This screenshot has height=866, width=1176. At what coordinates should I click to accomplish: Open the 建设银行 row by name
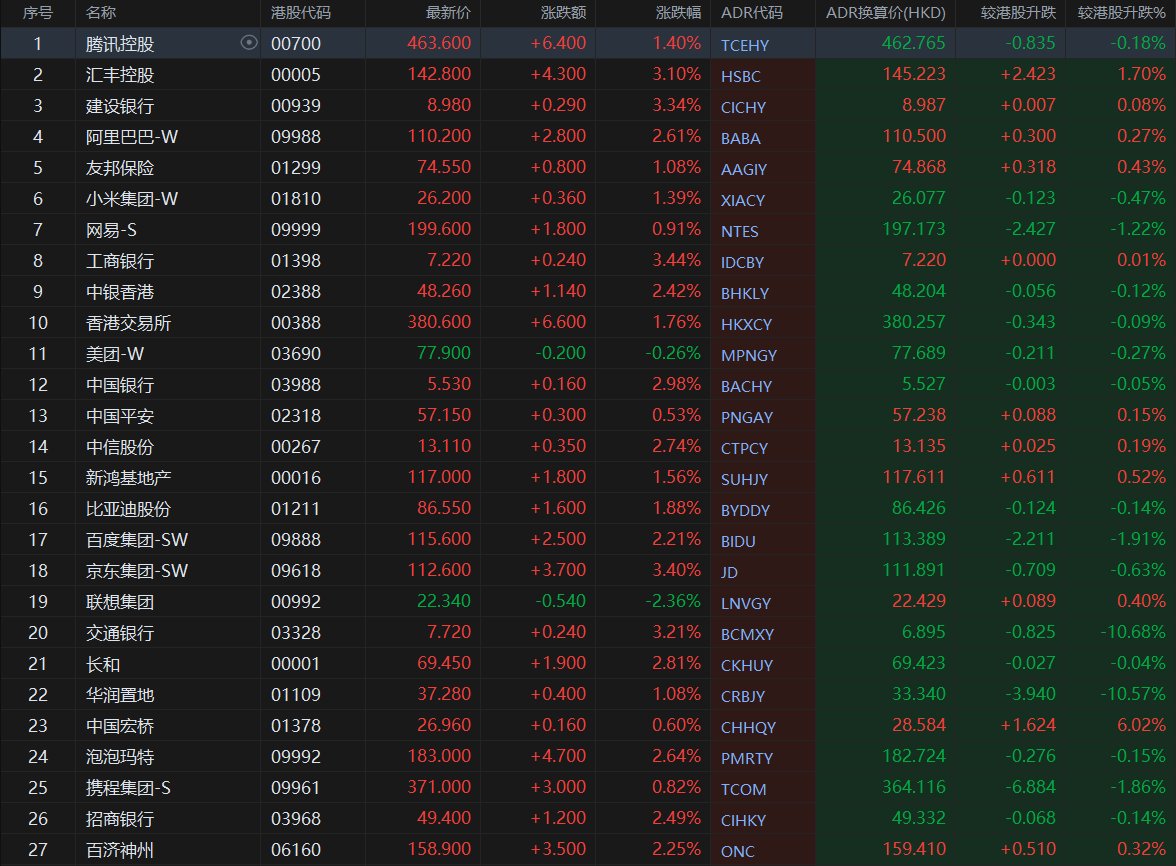click(120, 106)
